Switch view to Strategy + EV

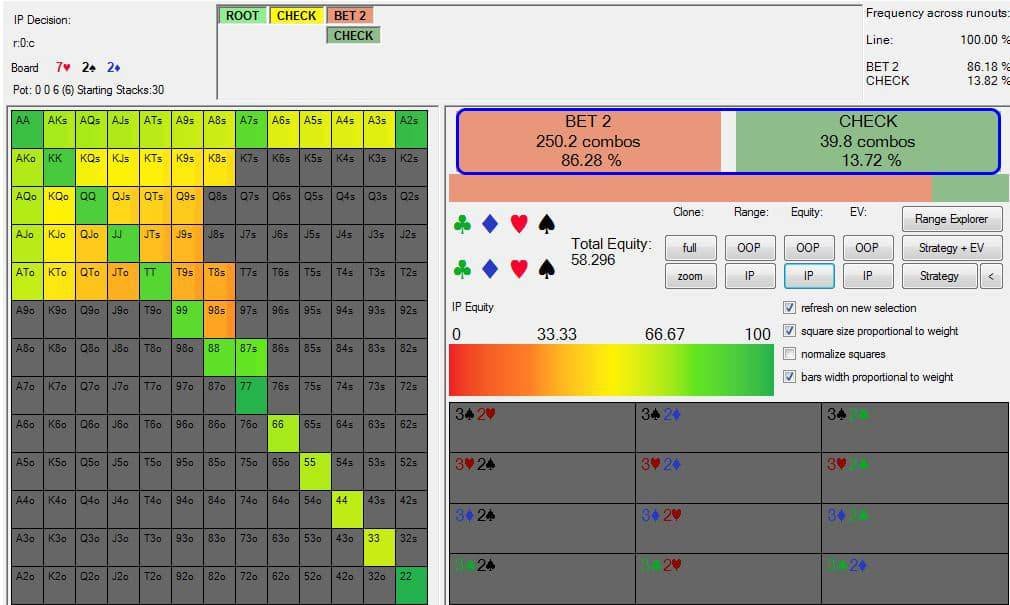[951, 247]
